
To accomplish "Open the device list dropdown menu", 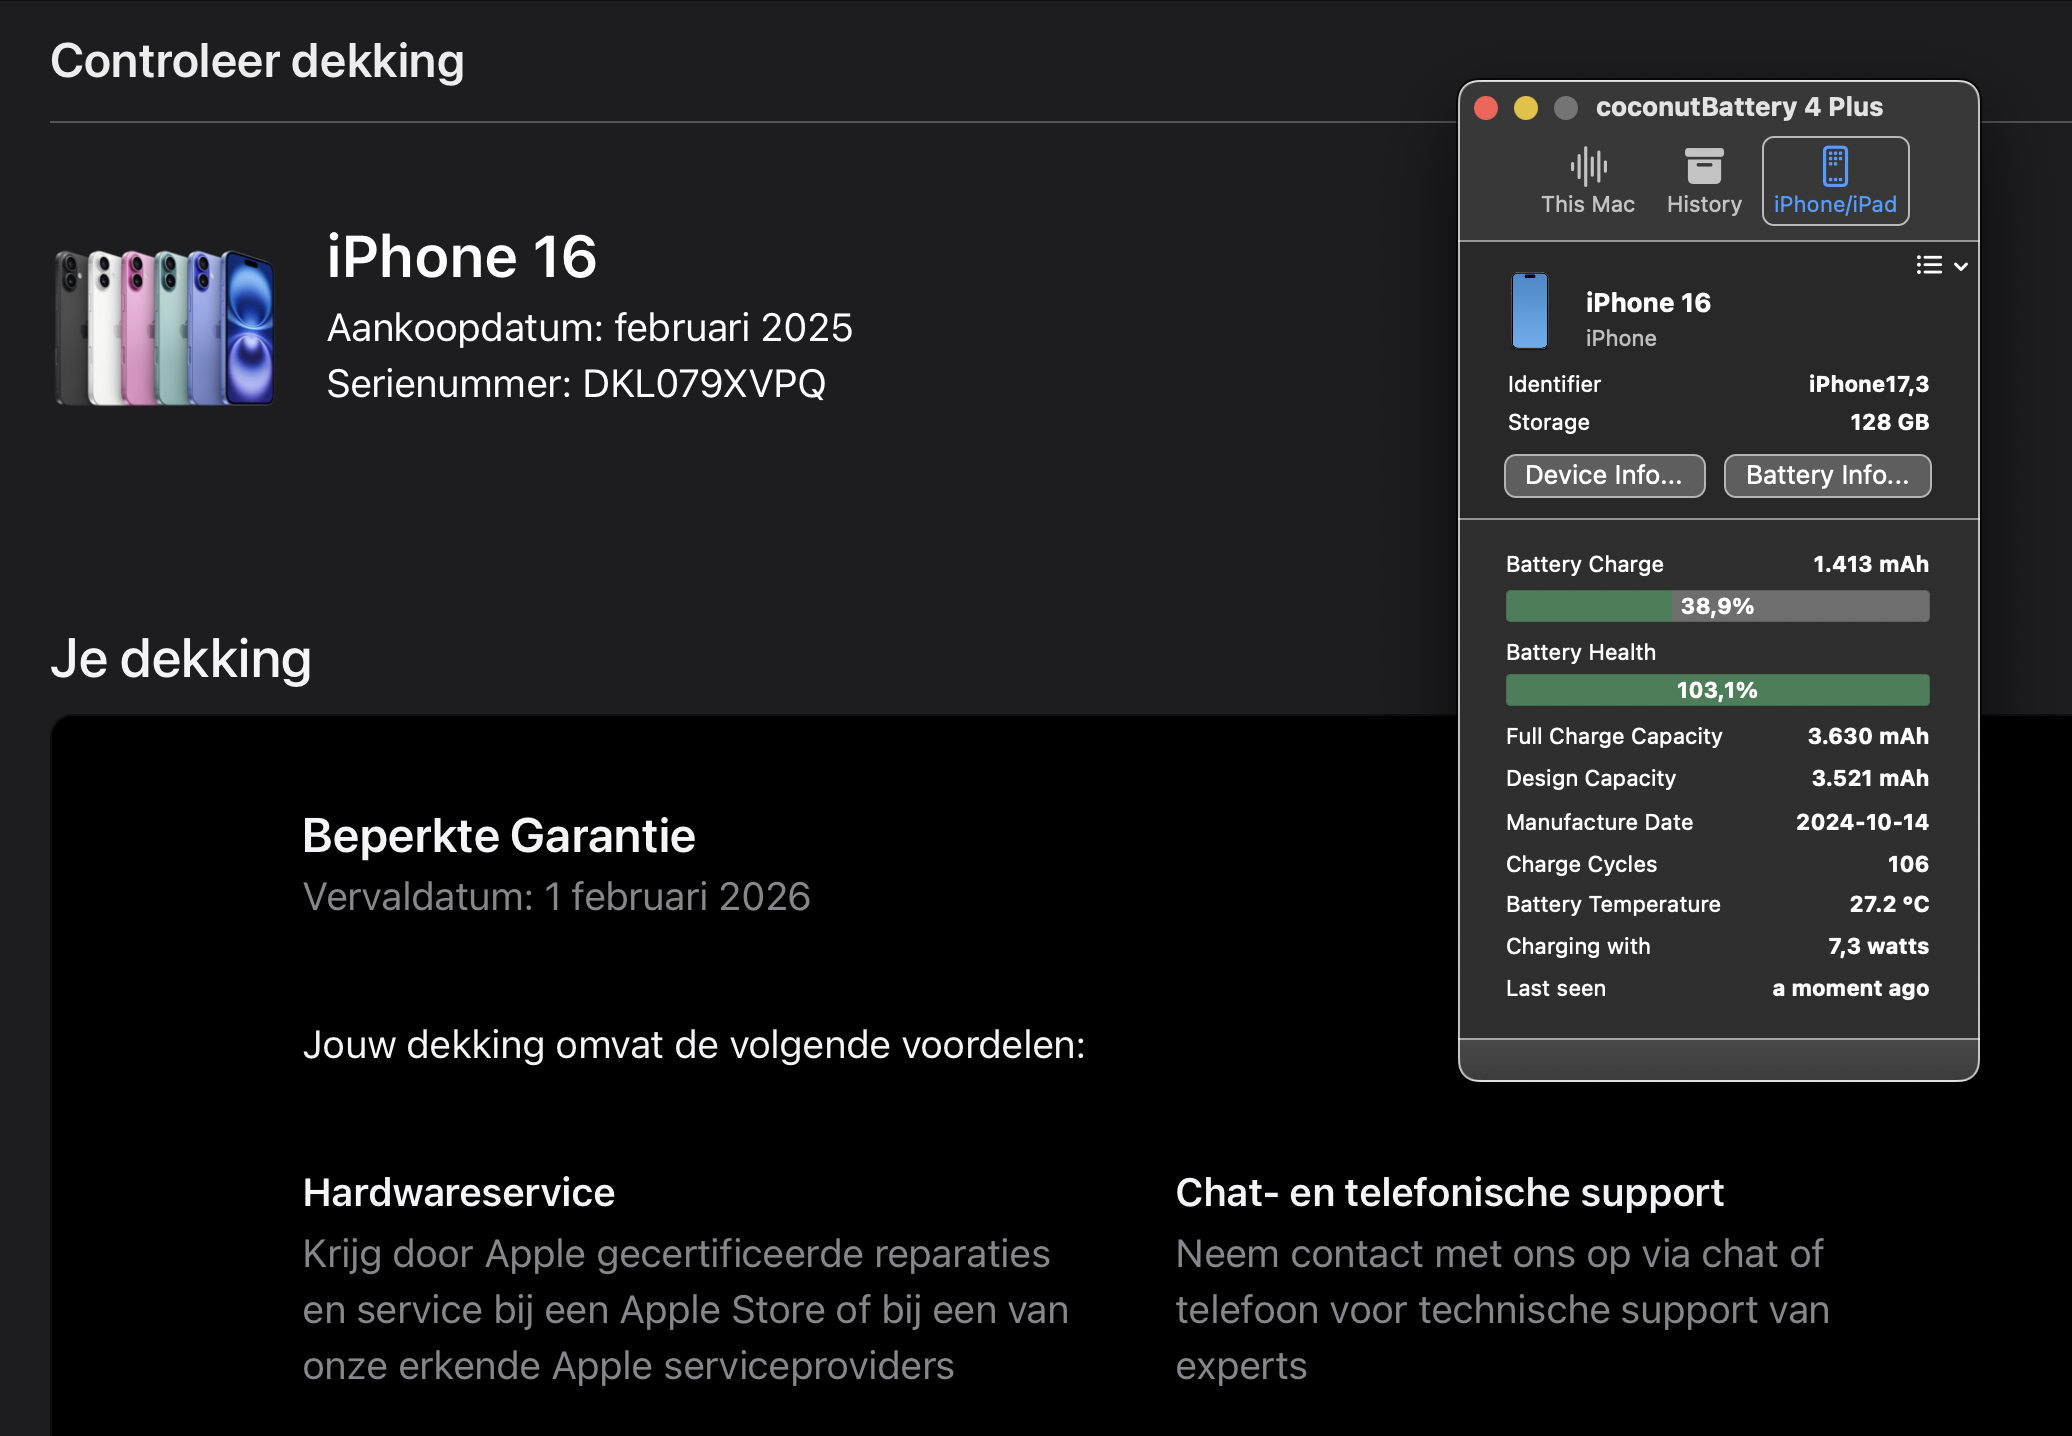I will pyautogui.click(x=1942, y=265).
